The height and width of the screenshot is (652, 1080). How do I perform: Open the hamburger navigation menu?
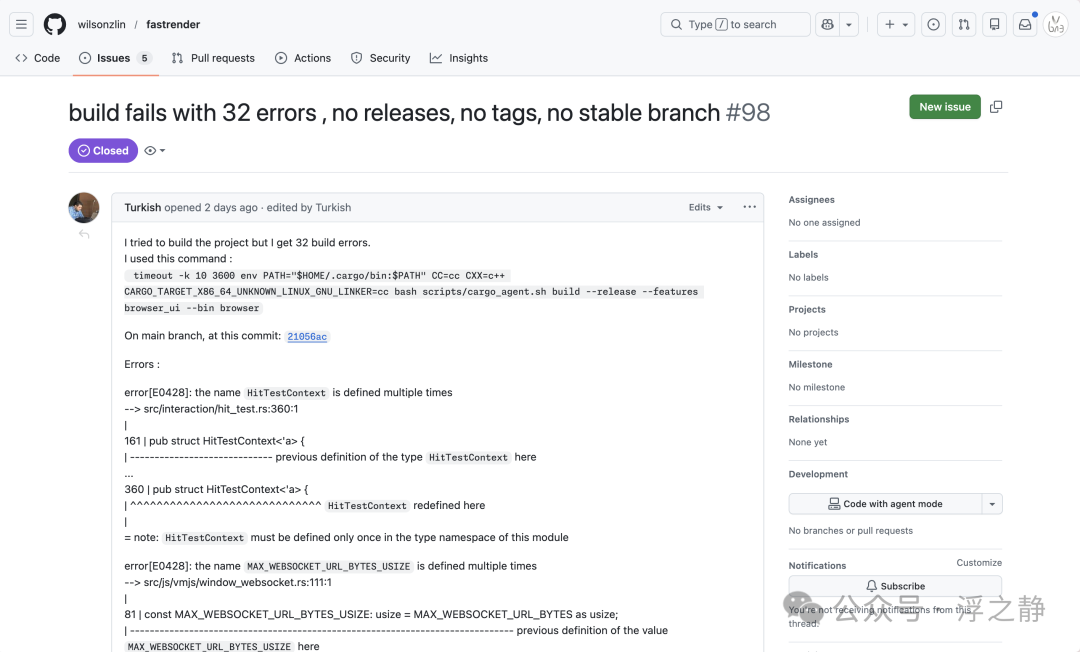tap(21, 25)
